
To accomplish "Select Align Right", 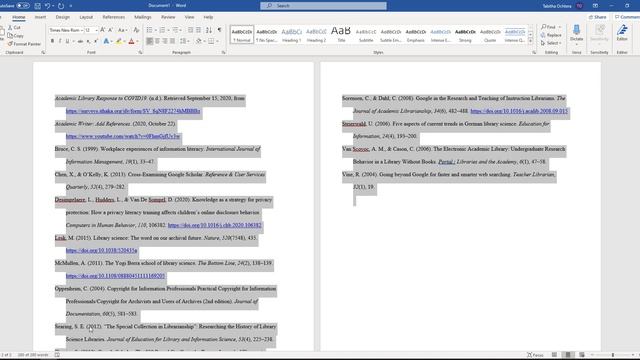I will click(x=165, y=41).
